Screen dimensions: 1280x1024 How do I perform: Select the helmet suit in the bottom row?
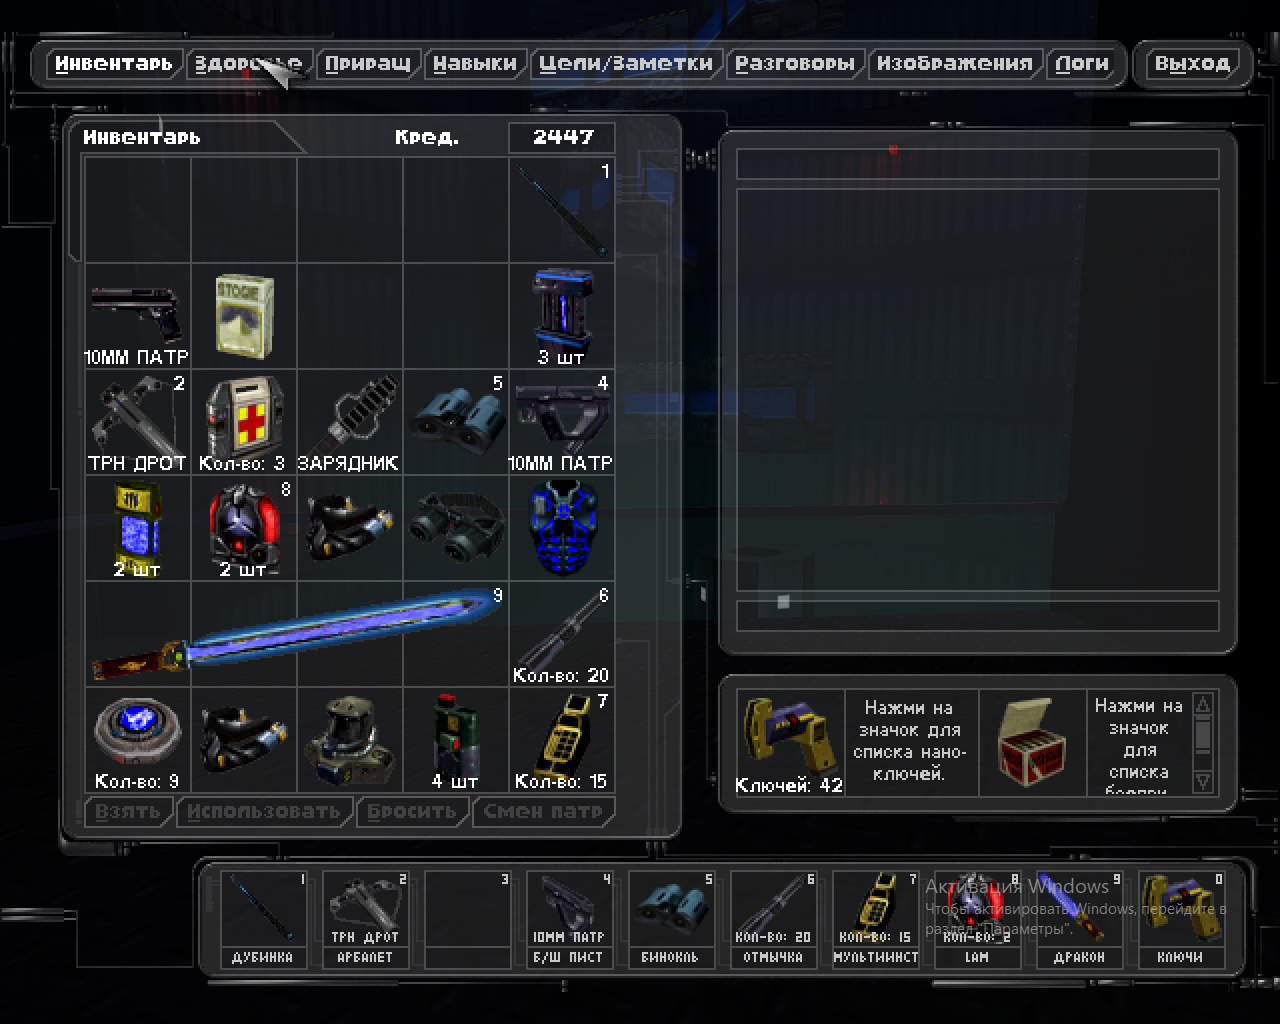tap(350, 740)
